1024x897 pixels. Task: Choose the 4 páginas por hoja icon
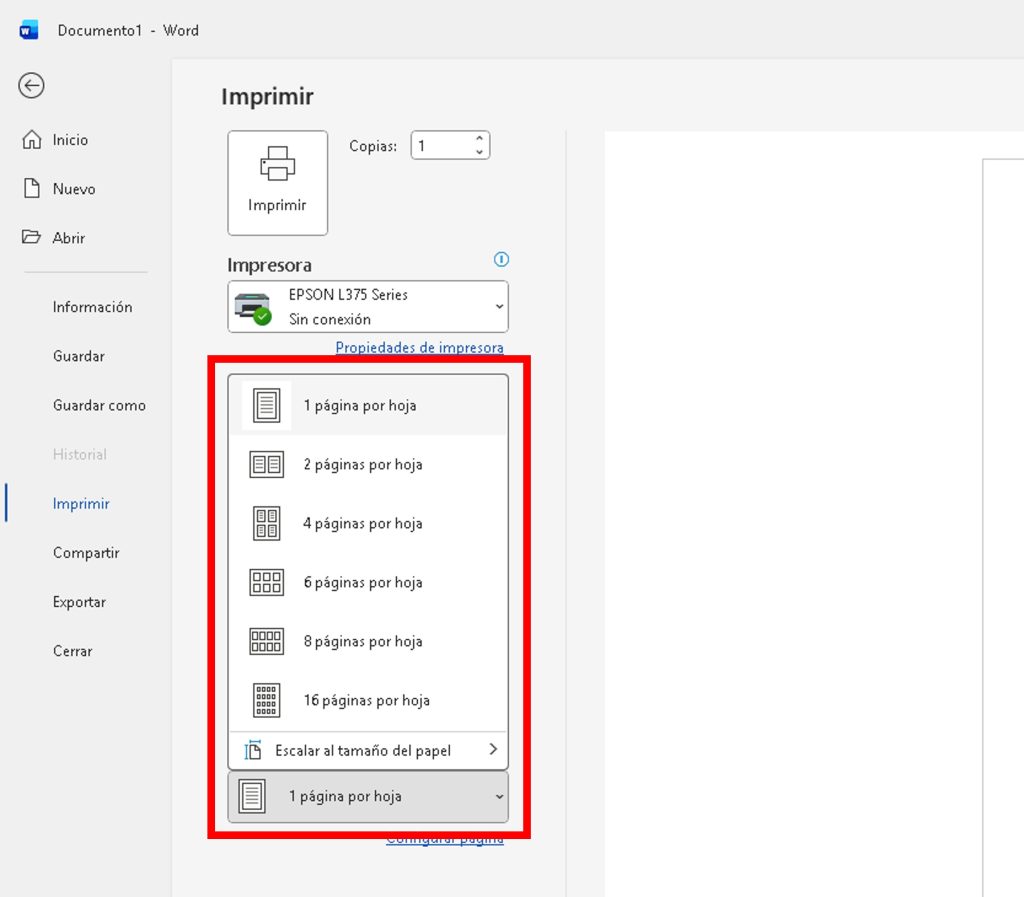coord(266,524)
